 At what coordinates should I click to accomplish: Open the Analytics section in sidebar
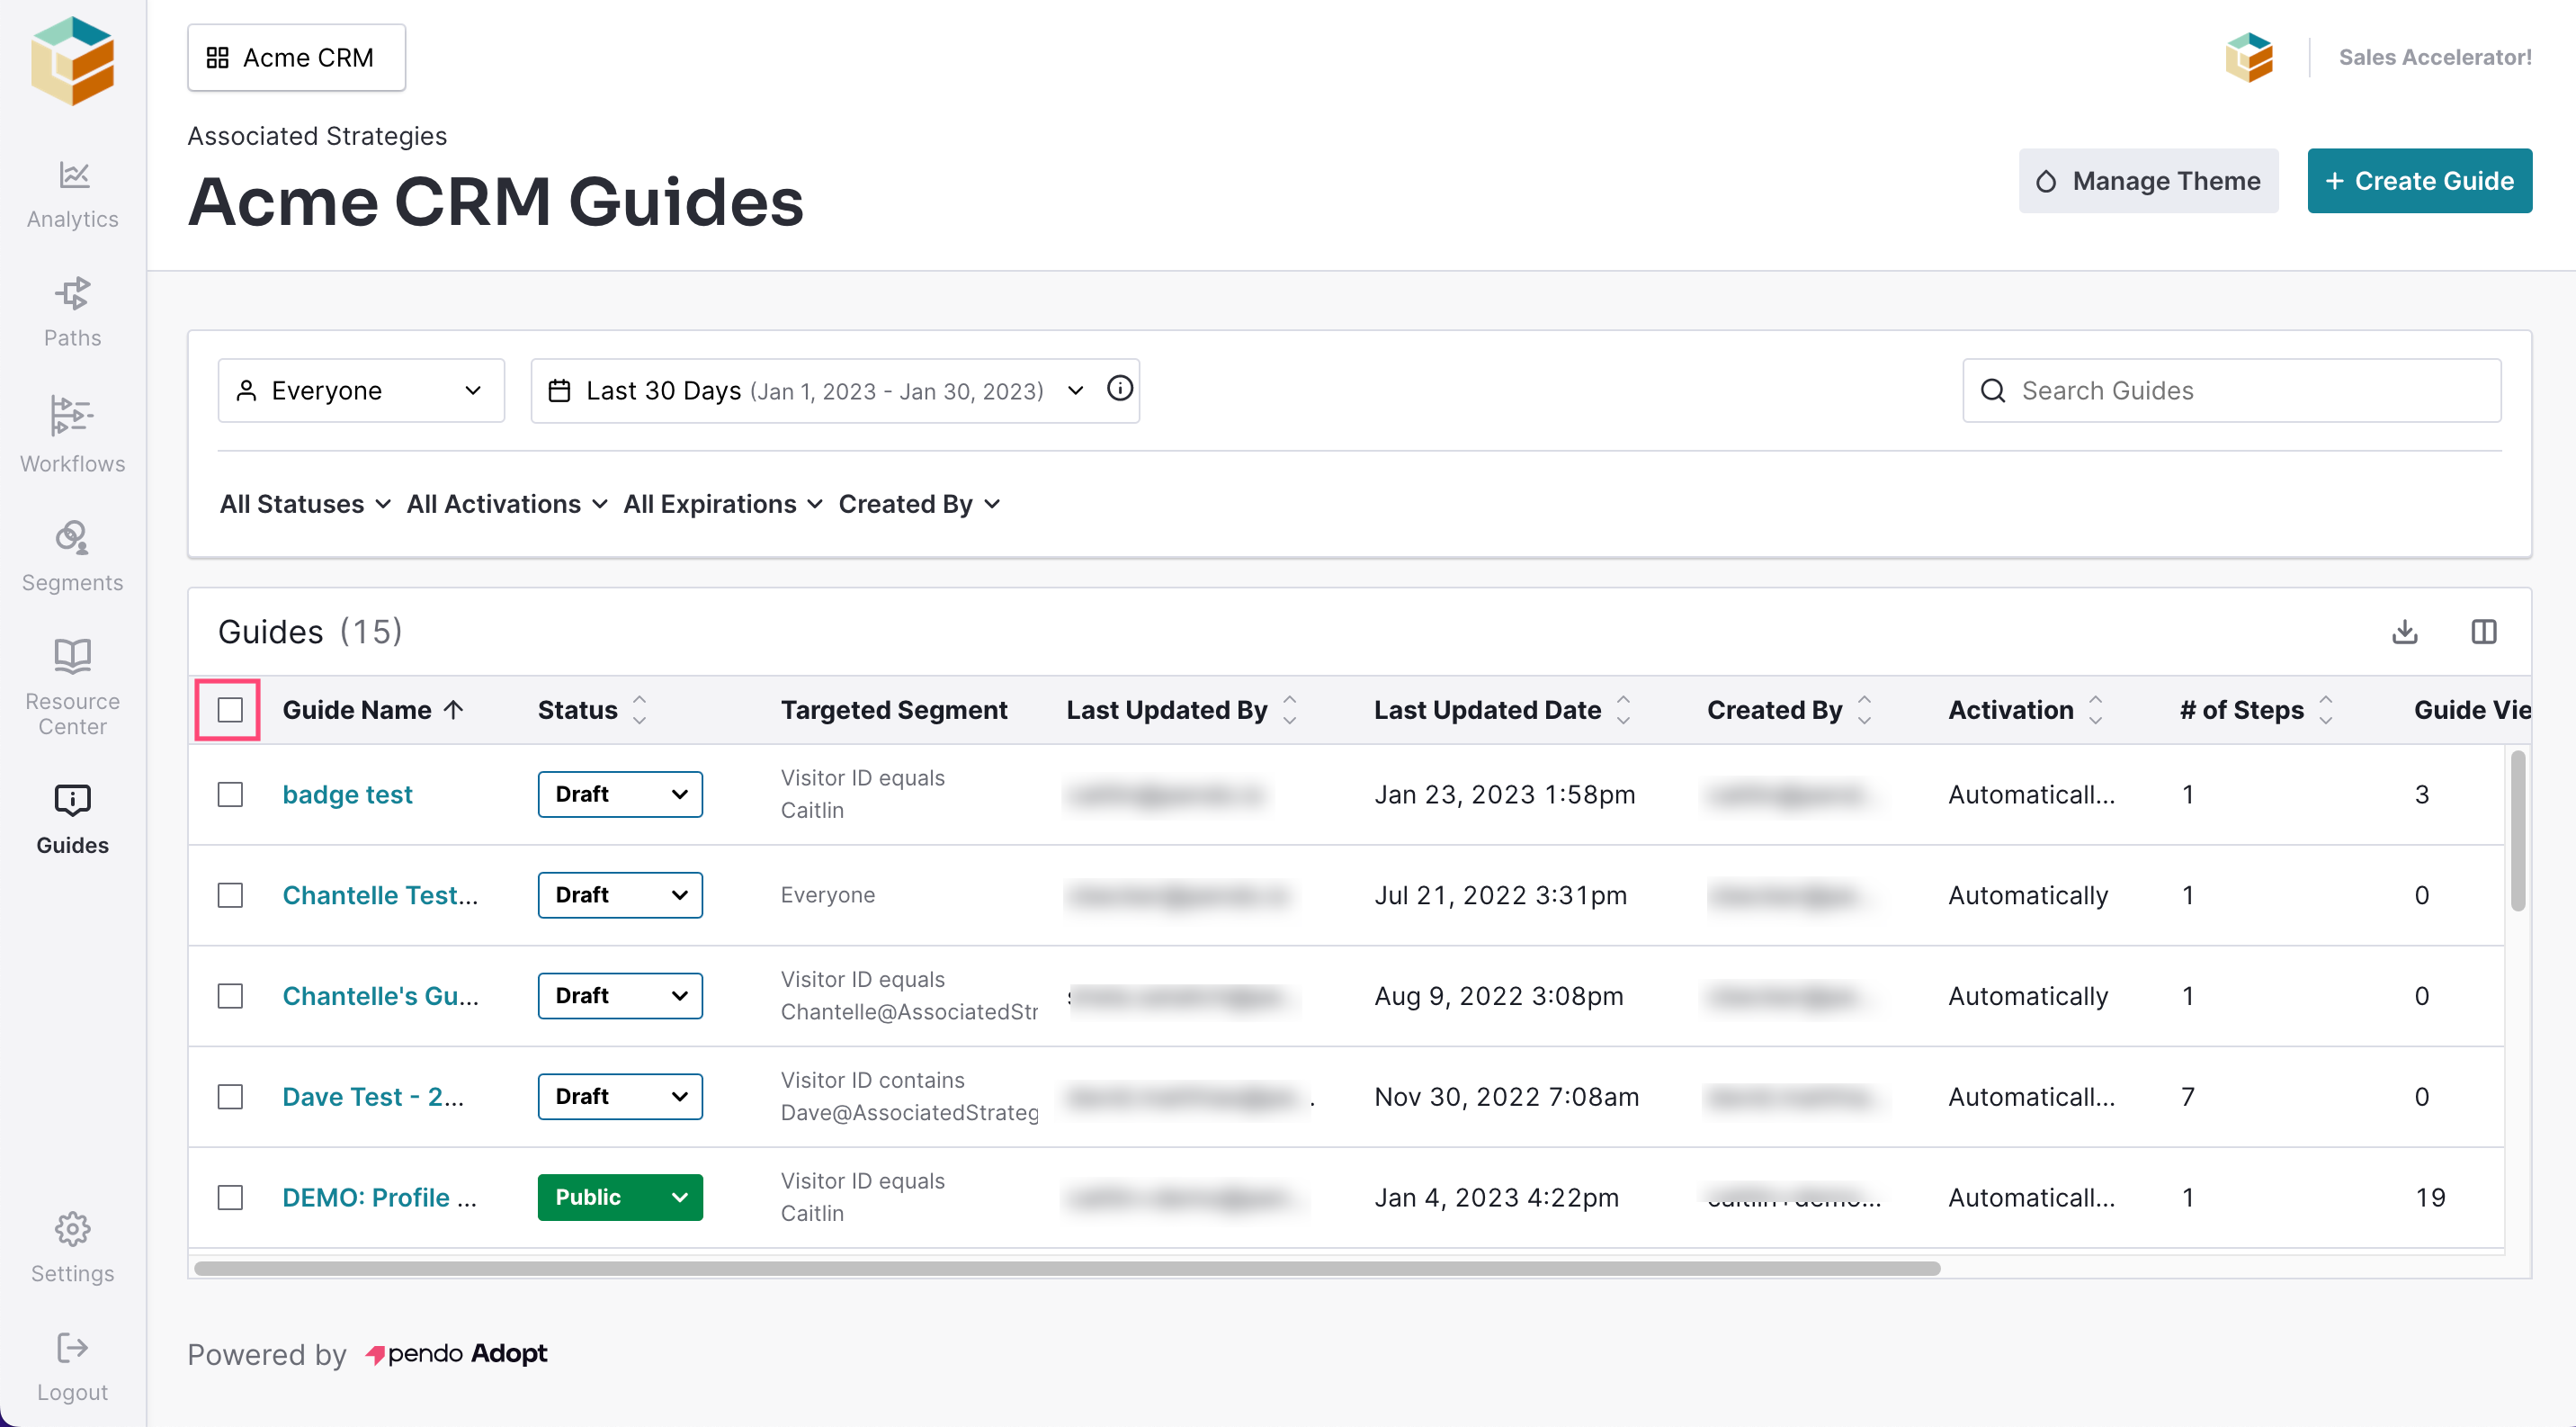click(72, 194)
